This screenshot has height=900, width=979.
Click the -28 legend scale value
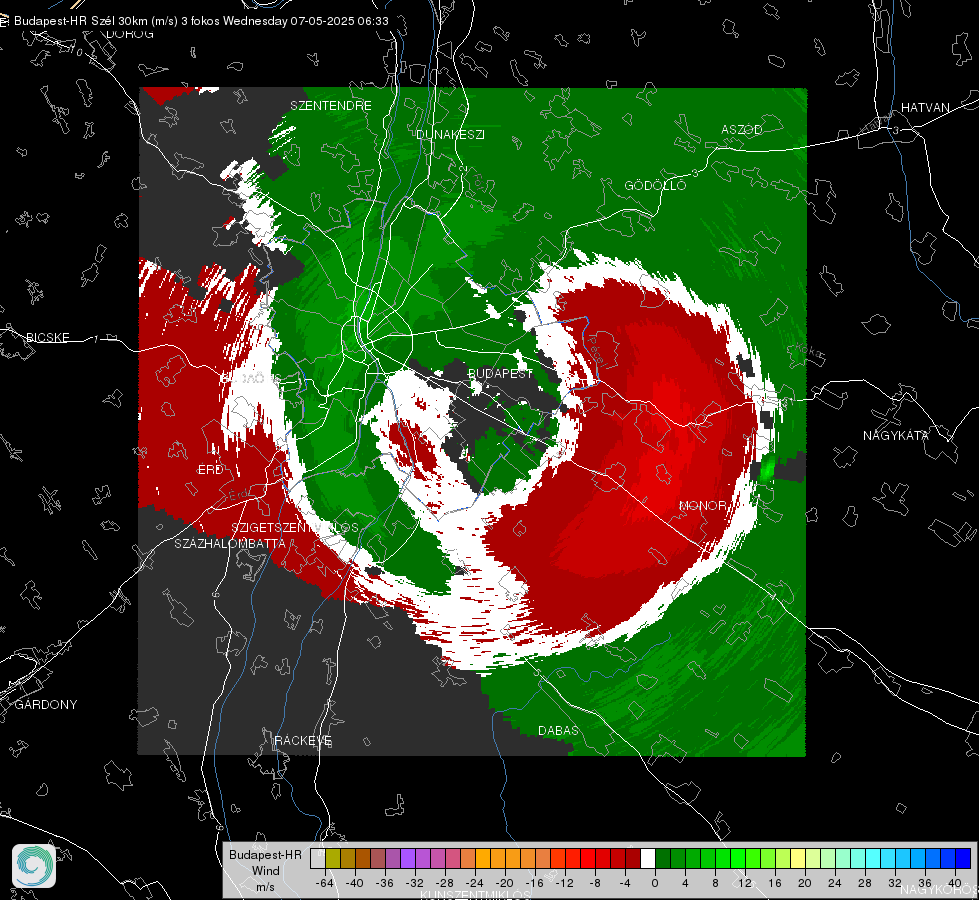point(445,883)
